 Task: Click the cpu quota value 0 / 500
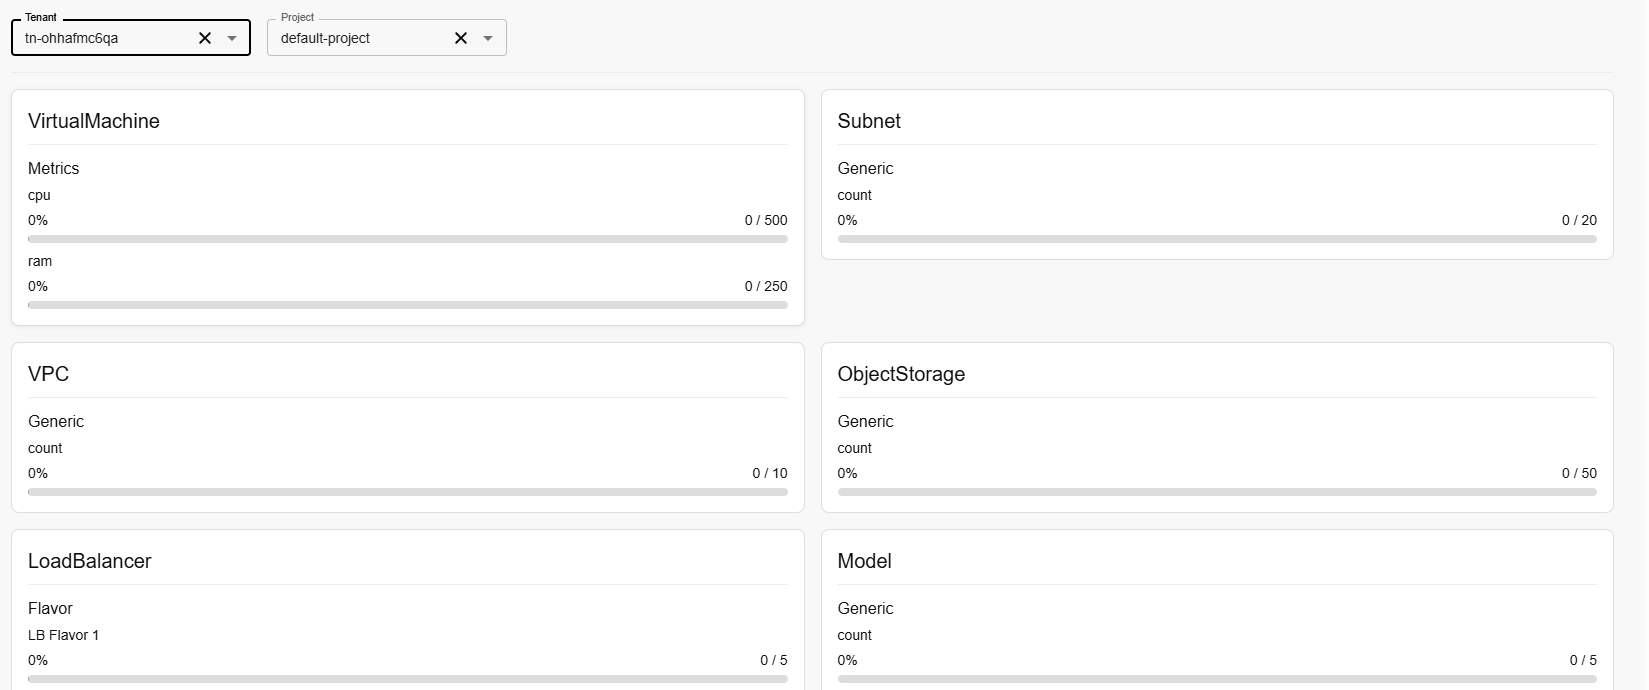[x=765, y=220]
